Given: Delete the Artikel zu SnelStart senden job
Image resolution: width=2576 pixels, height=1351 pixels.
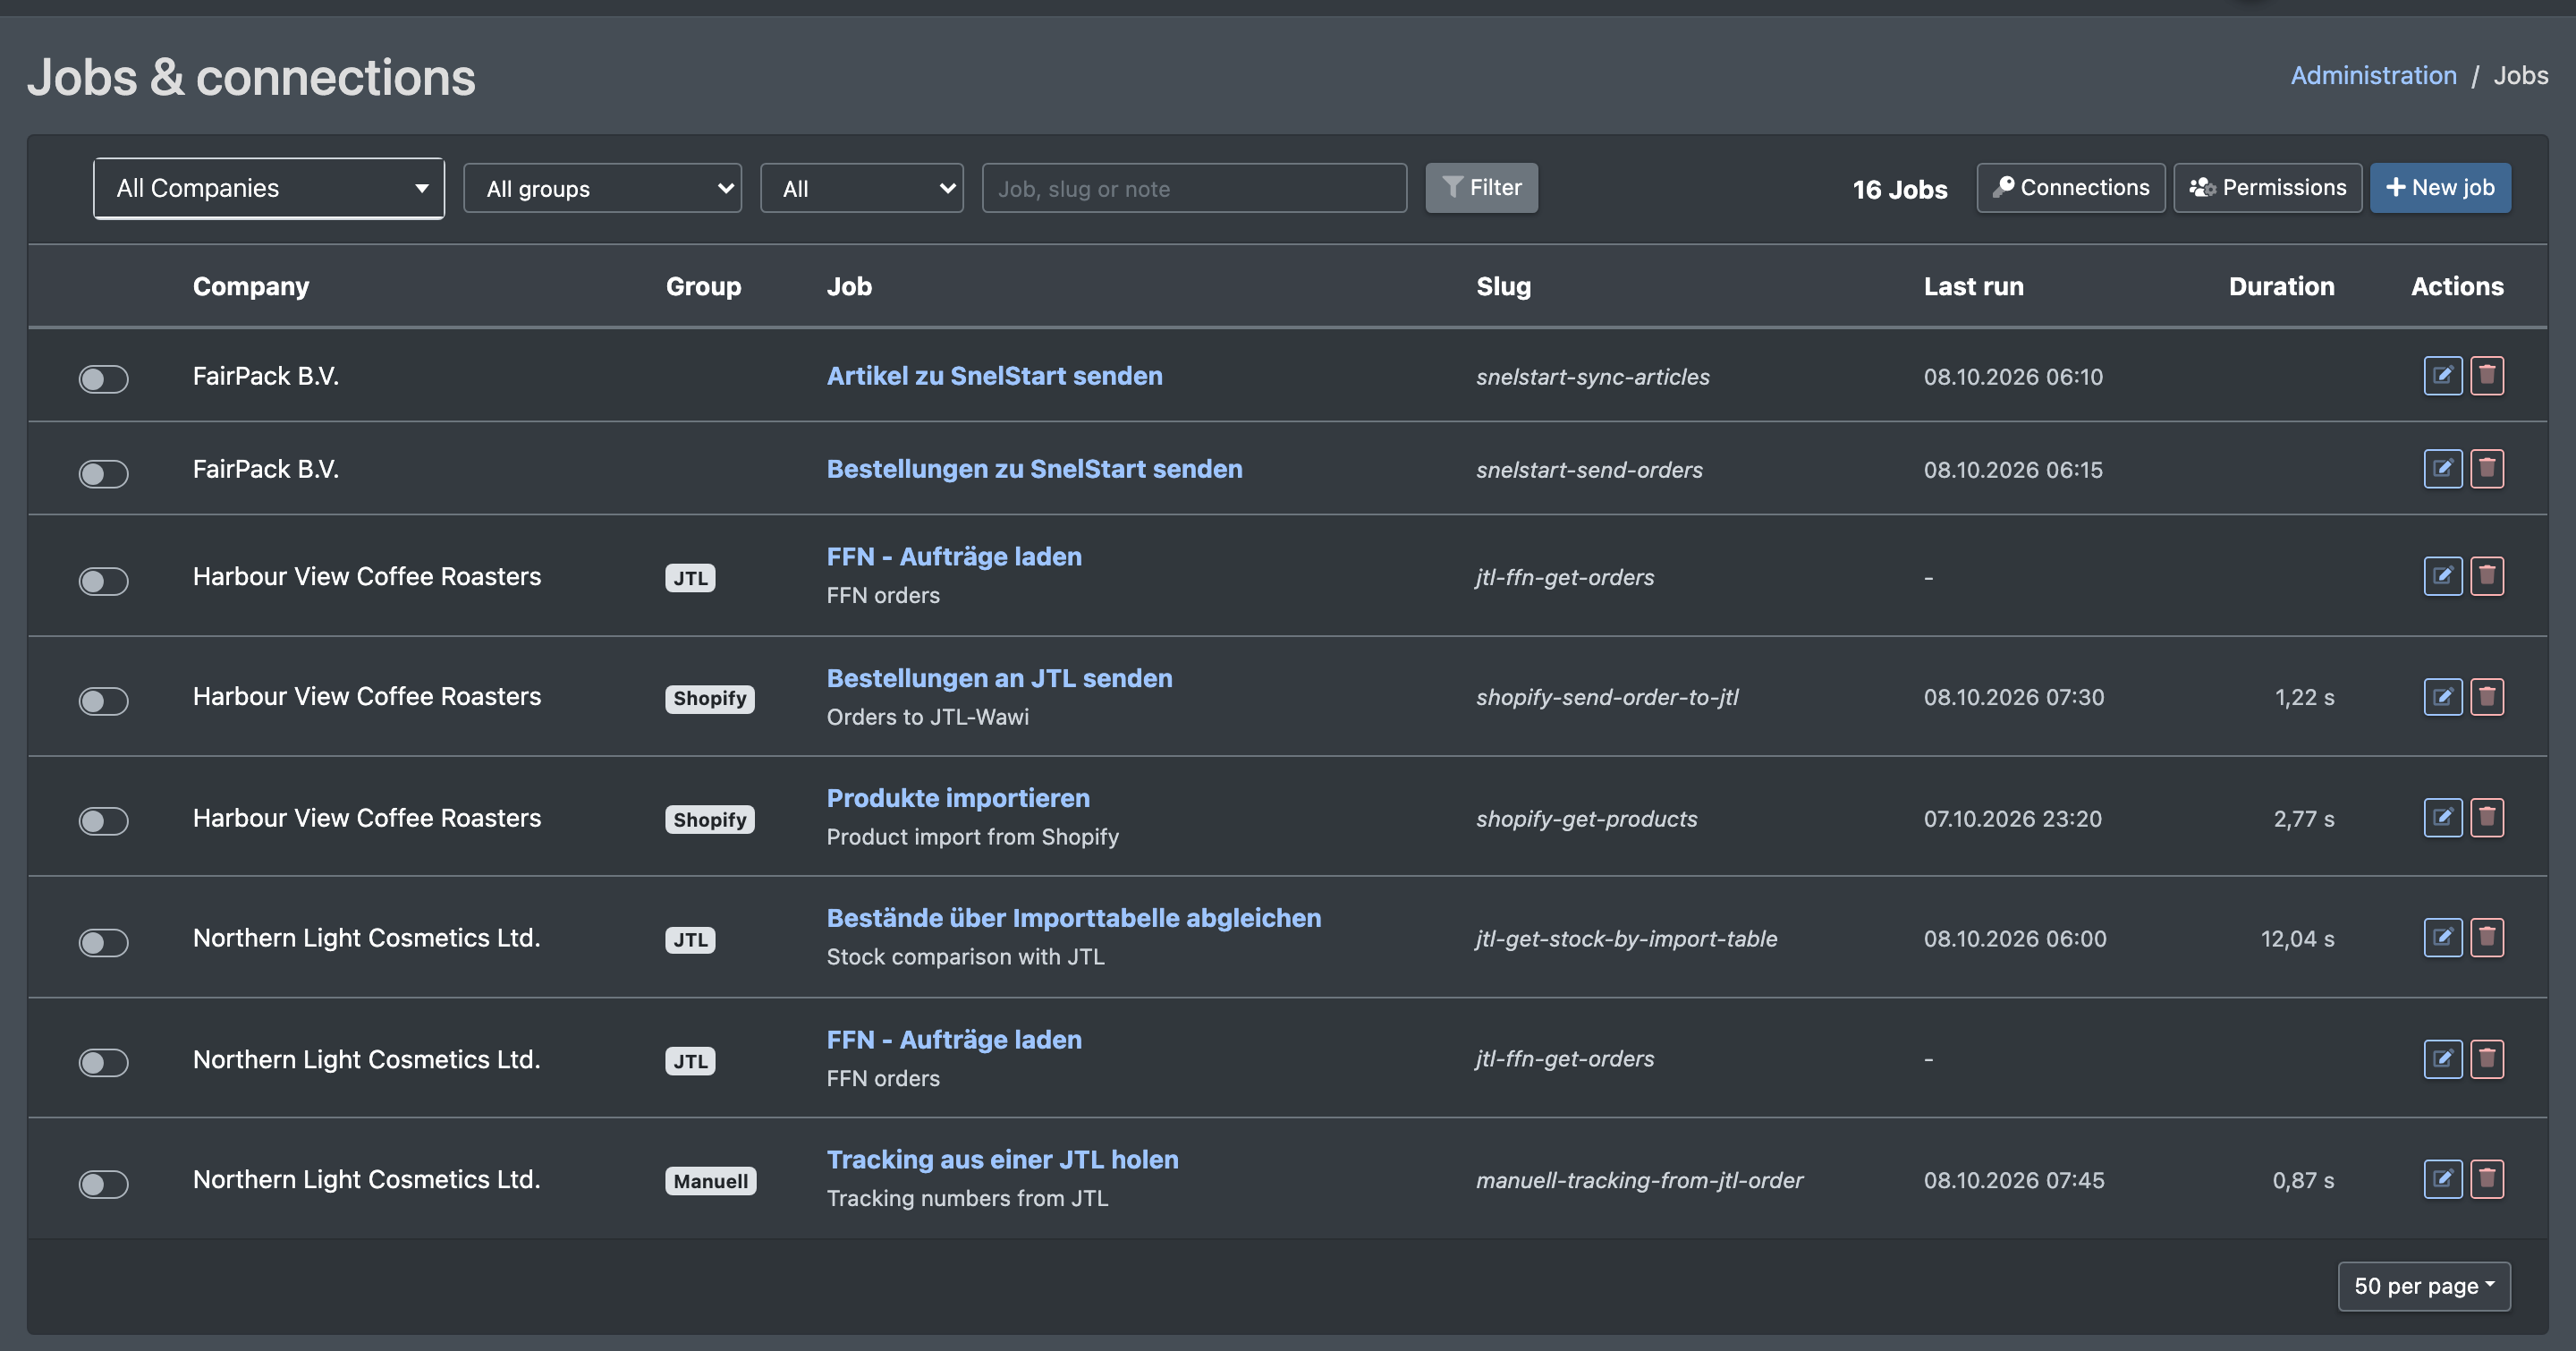Looking at the screenshot, I should pyautogui.click(x=2487, y=376).
